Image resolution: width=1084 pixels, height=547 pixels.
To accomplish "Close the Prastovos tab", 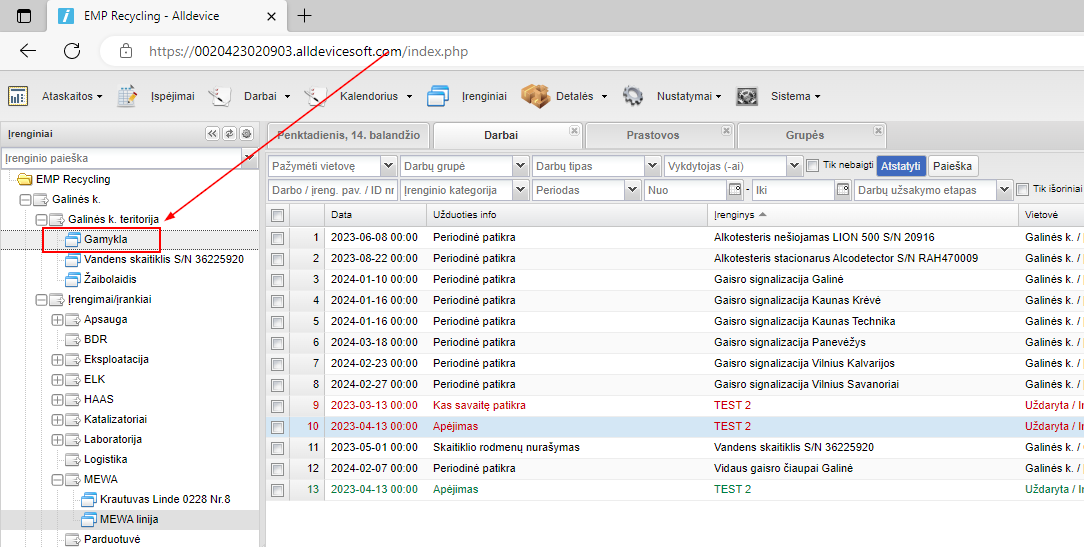I will [x=724, y=130].
